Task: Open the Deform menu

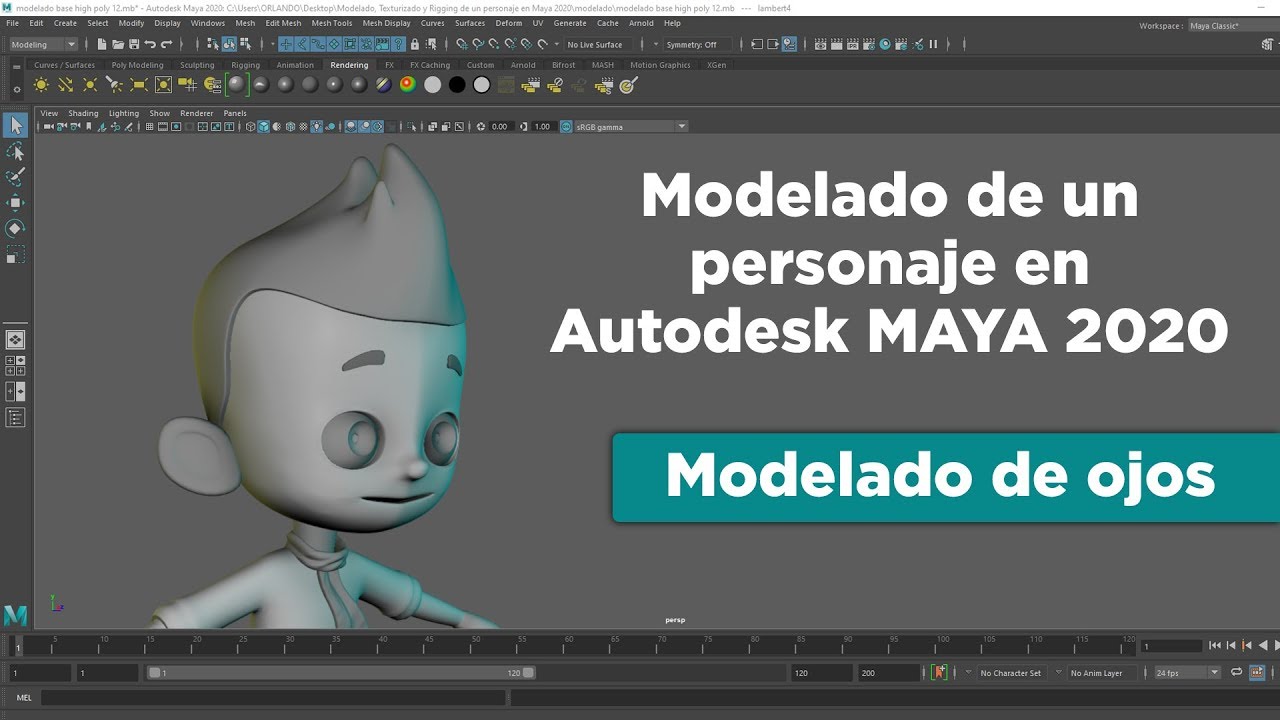Action: [509, 23]
